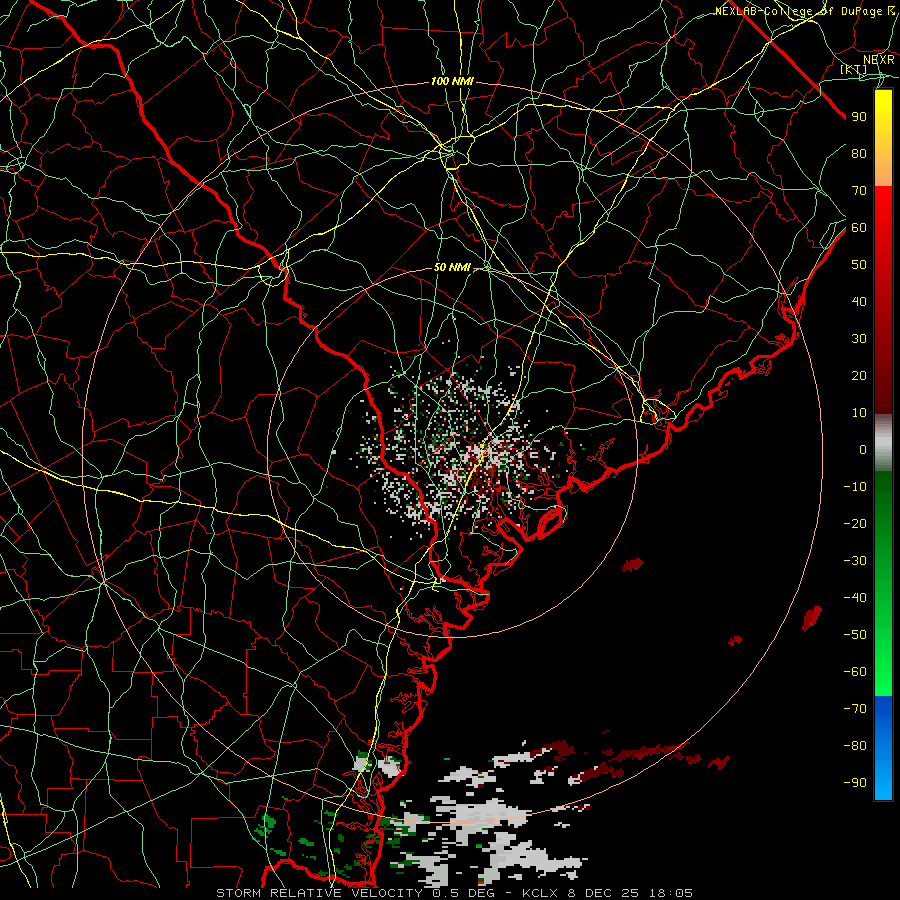
Task: Click the 8 DEC 25 date in caption
Action: 603,893
